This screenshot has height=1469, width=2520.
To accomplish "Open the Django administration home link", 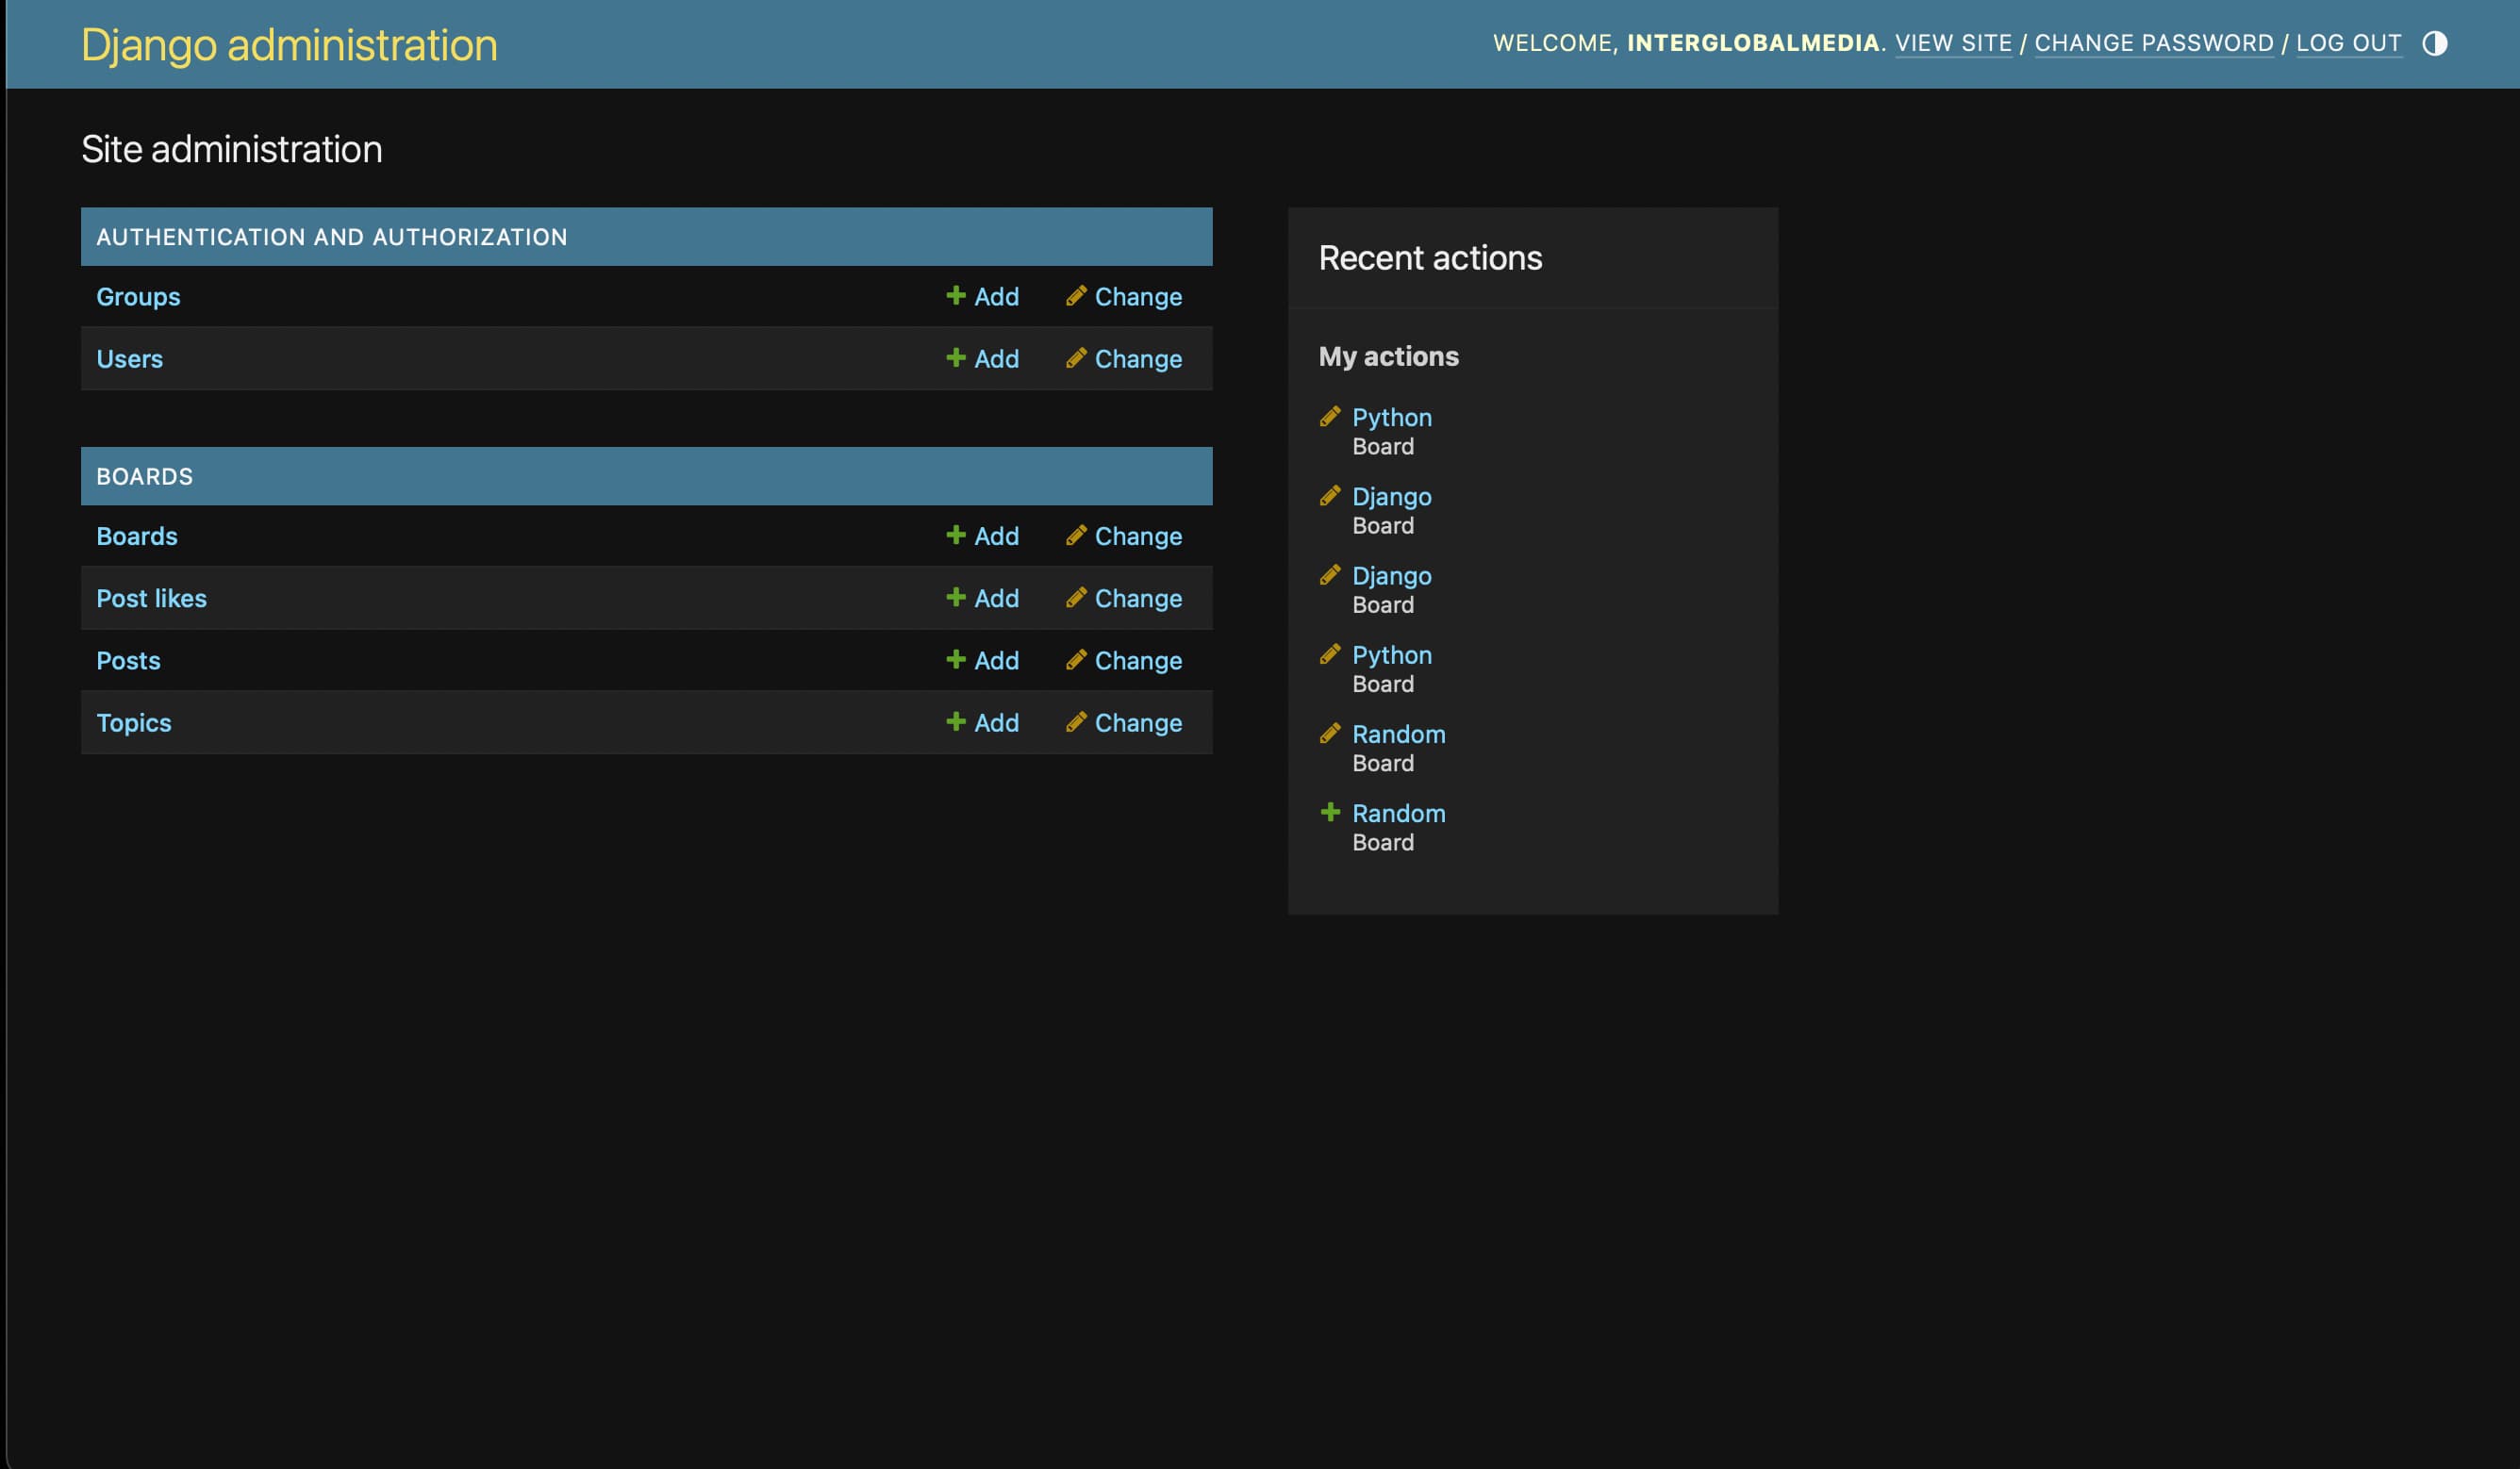I will coord(289,45).
